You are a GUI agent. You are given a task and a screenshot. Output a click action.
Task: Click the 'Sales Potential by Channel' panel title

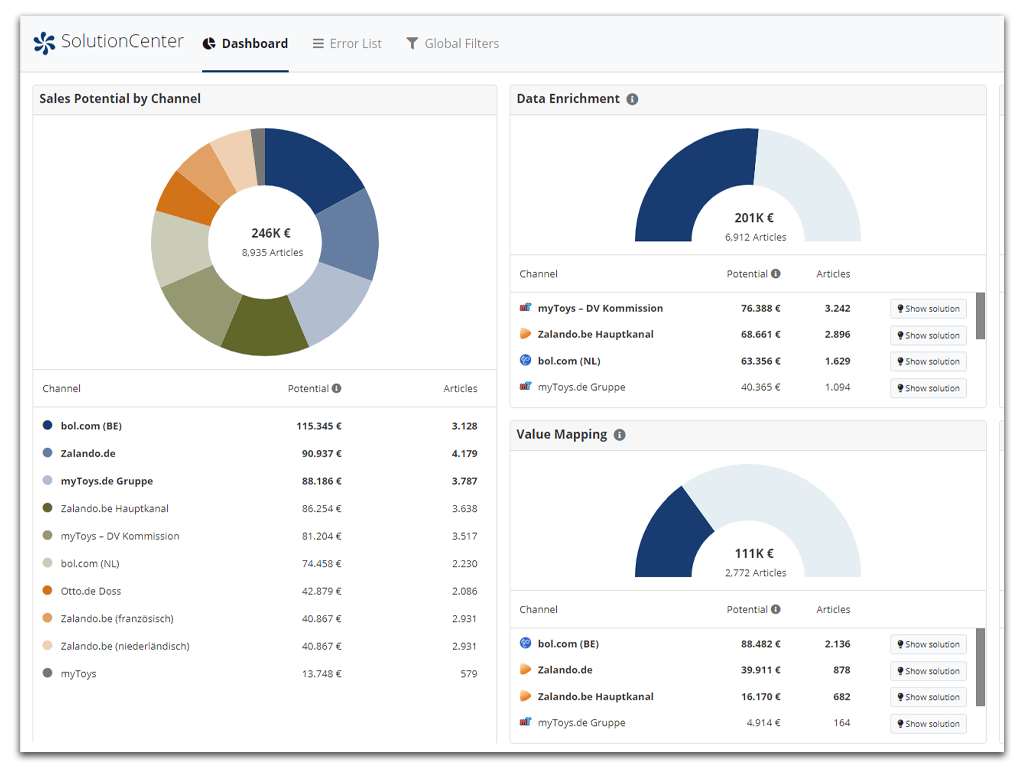[120, 99]
